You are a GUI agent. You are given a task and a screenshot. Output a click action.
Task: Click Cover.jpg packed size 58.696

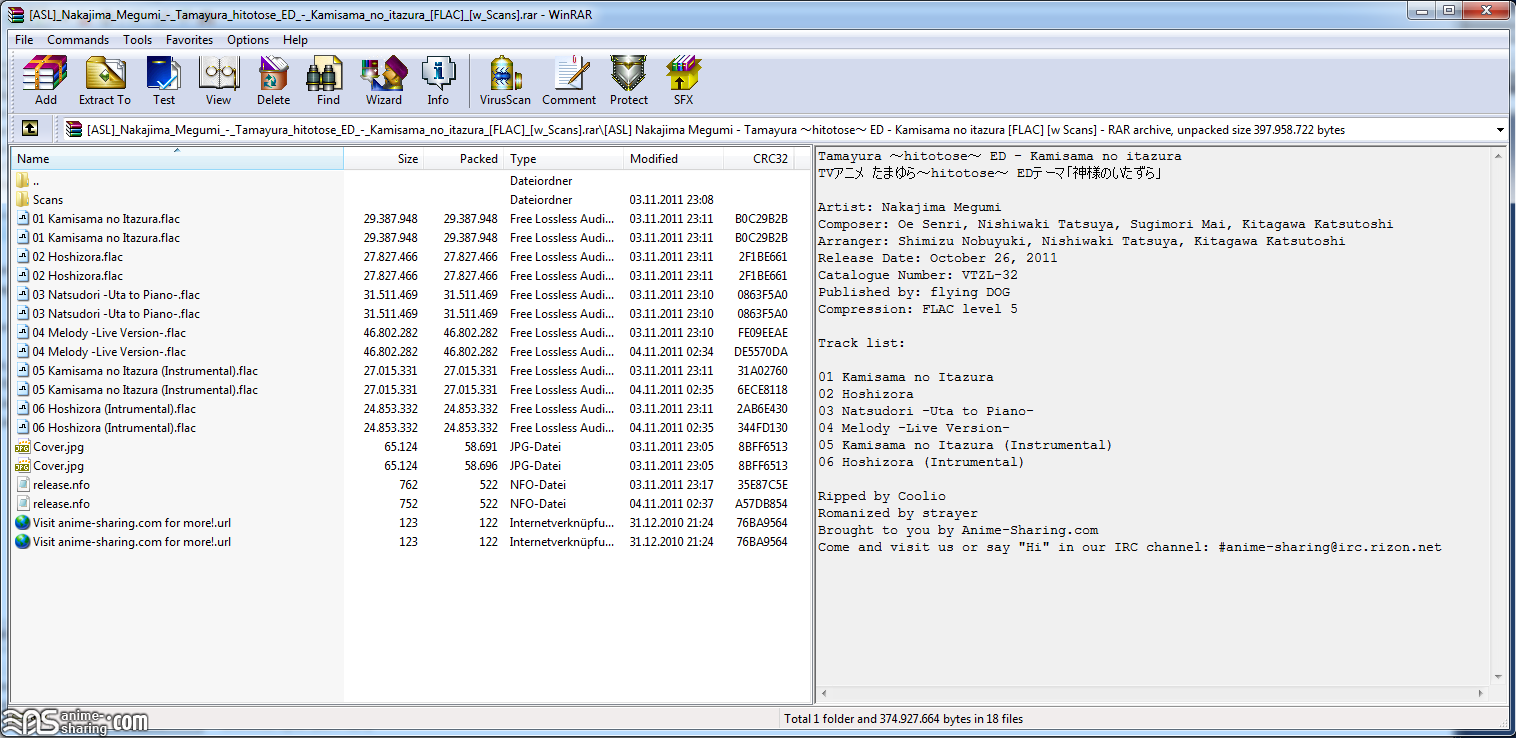point(480,466)
